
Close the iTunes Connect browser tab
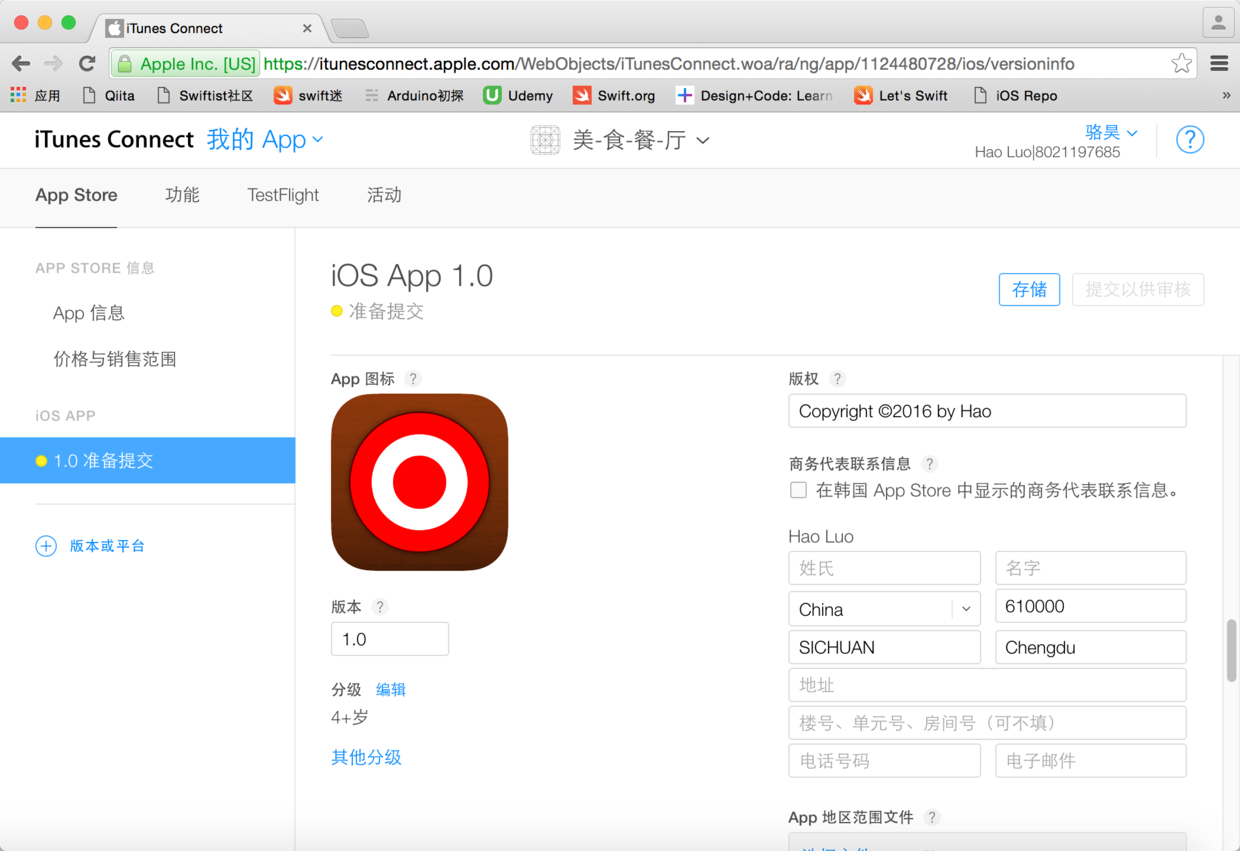307,28
